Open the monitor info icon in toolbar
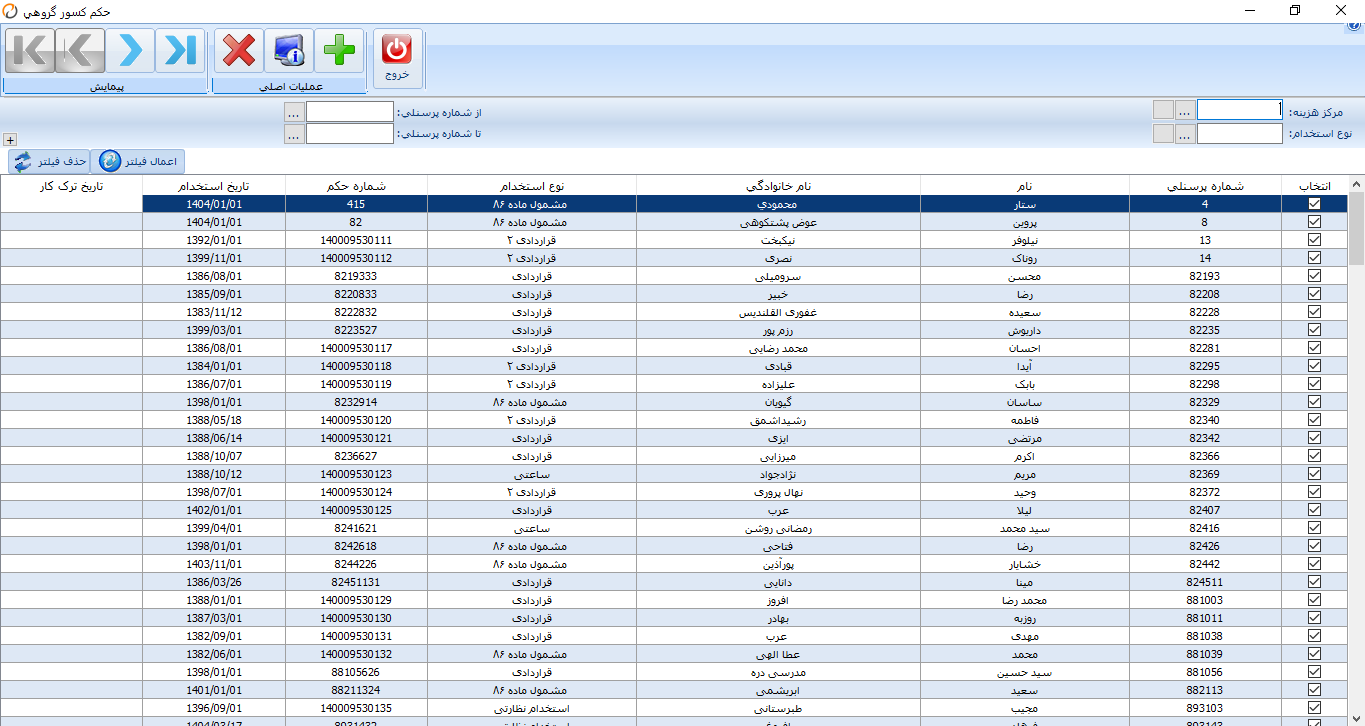Screen dimensions: 1365x726 click(289, 51)
